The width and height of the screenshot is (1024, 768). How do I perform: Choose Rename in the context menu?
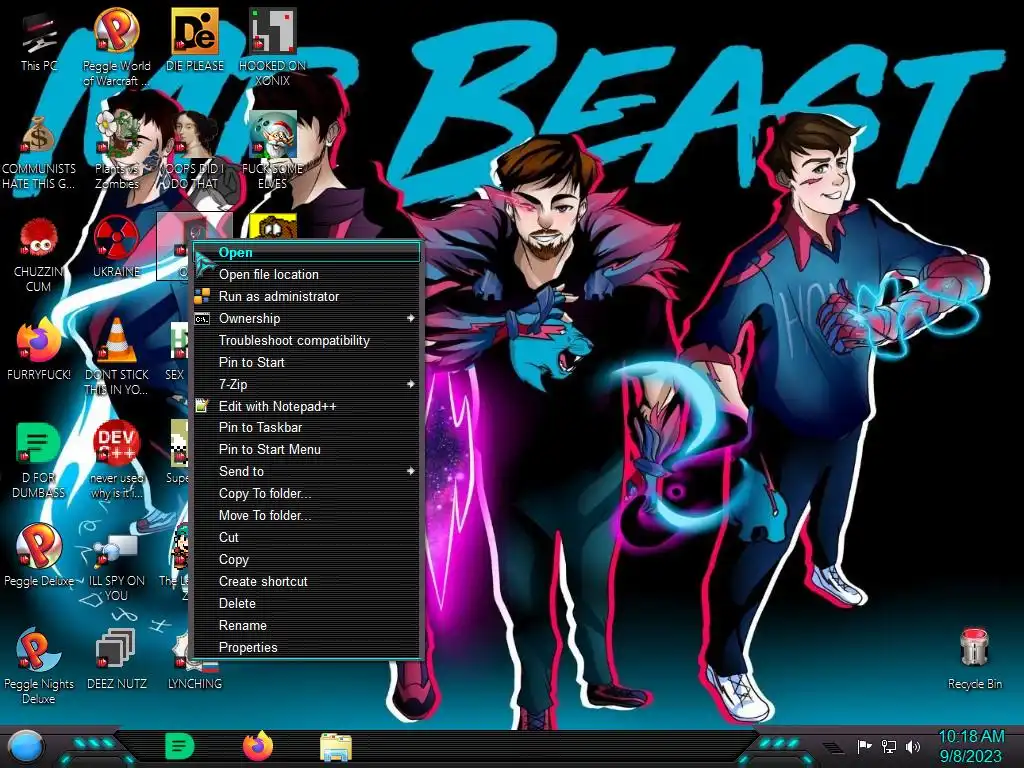point(306,625)
